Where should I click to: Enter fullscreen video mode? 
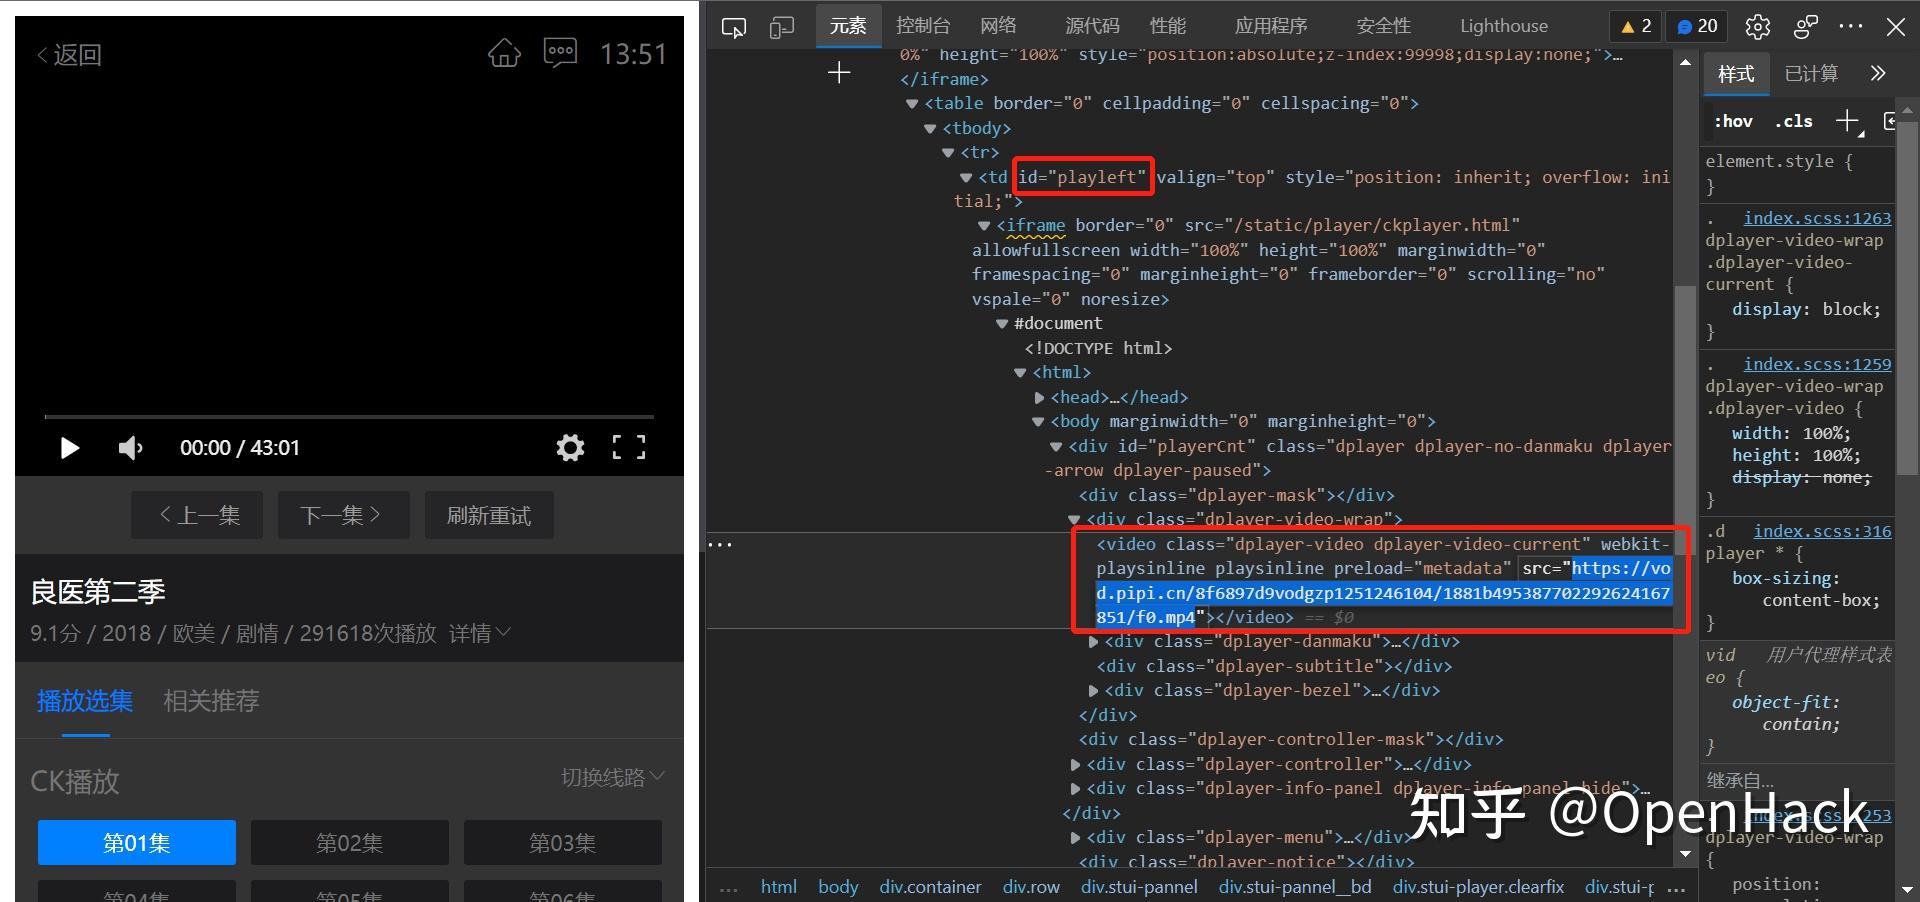point(629,448)
